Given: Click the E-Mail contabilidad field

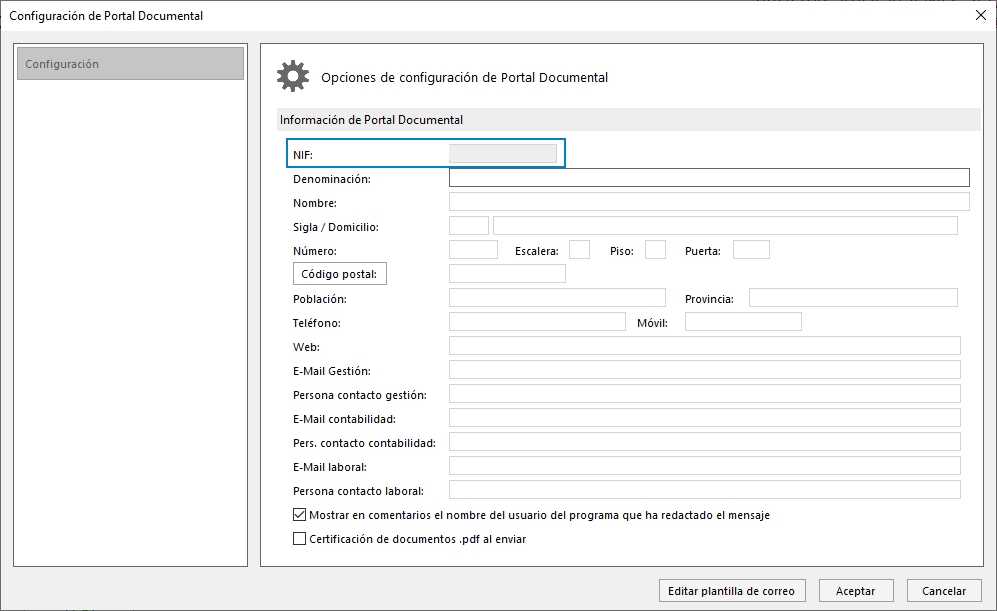Looking at the screenshot, I should coord(705,418).
